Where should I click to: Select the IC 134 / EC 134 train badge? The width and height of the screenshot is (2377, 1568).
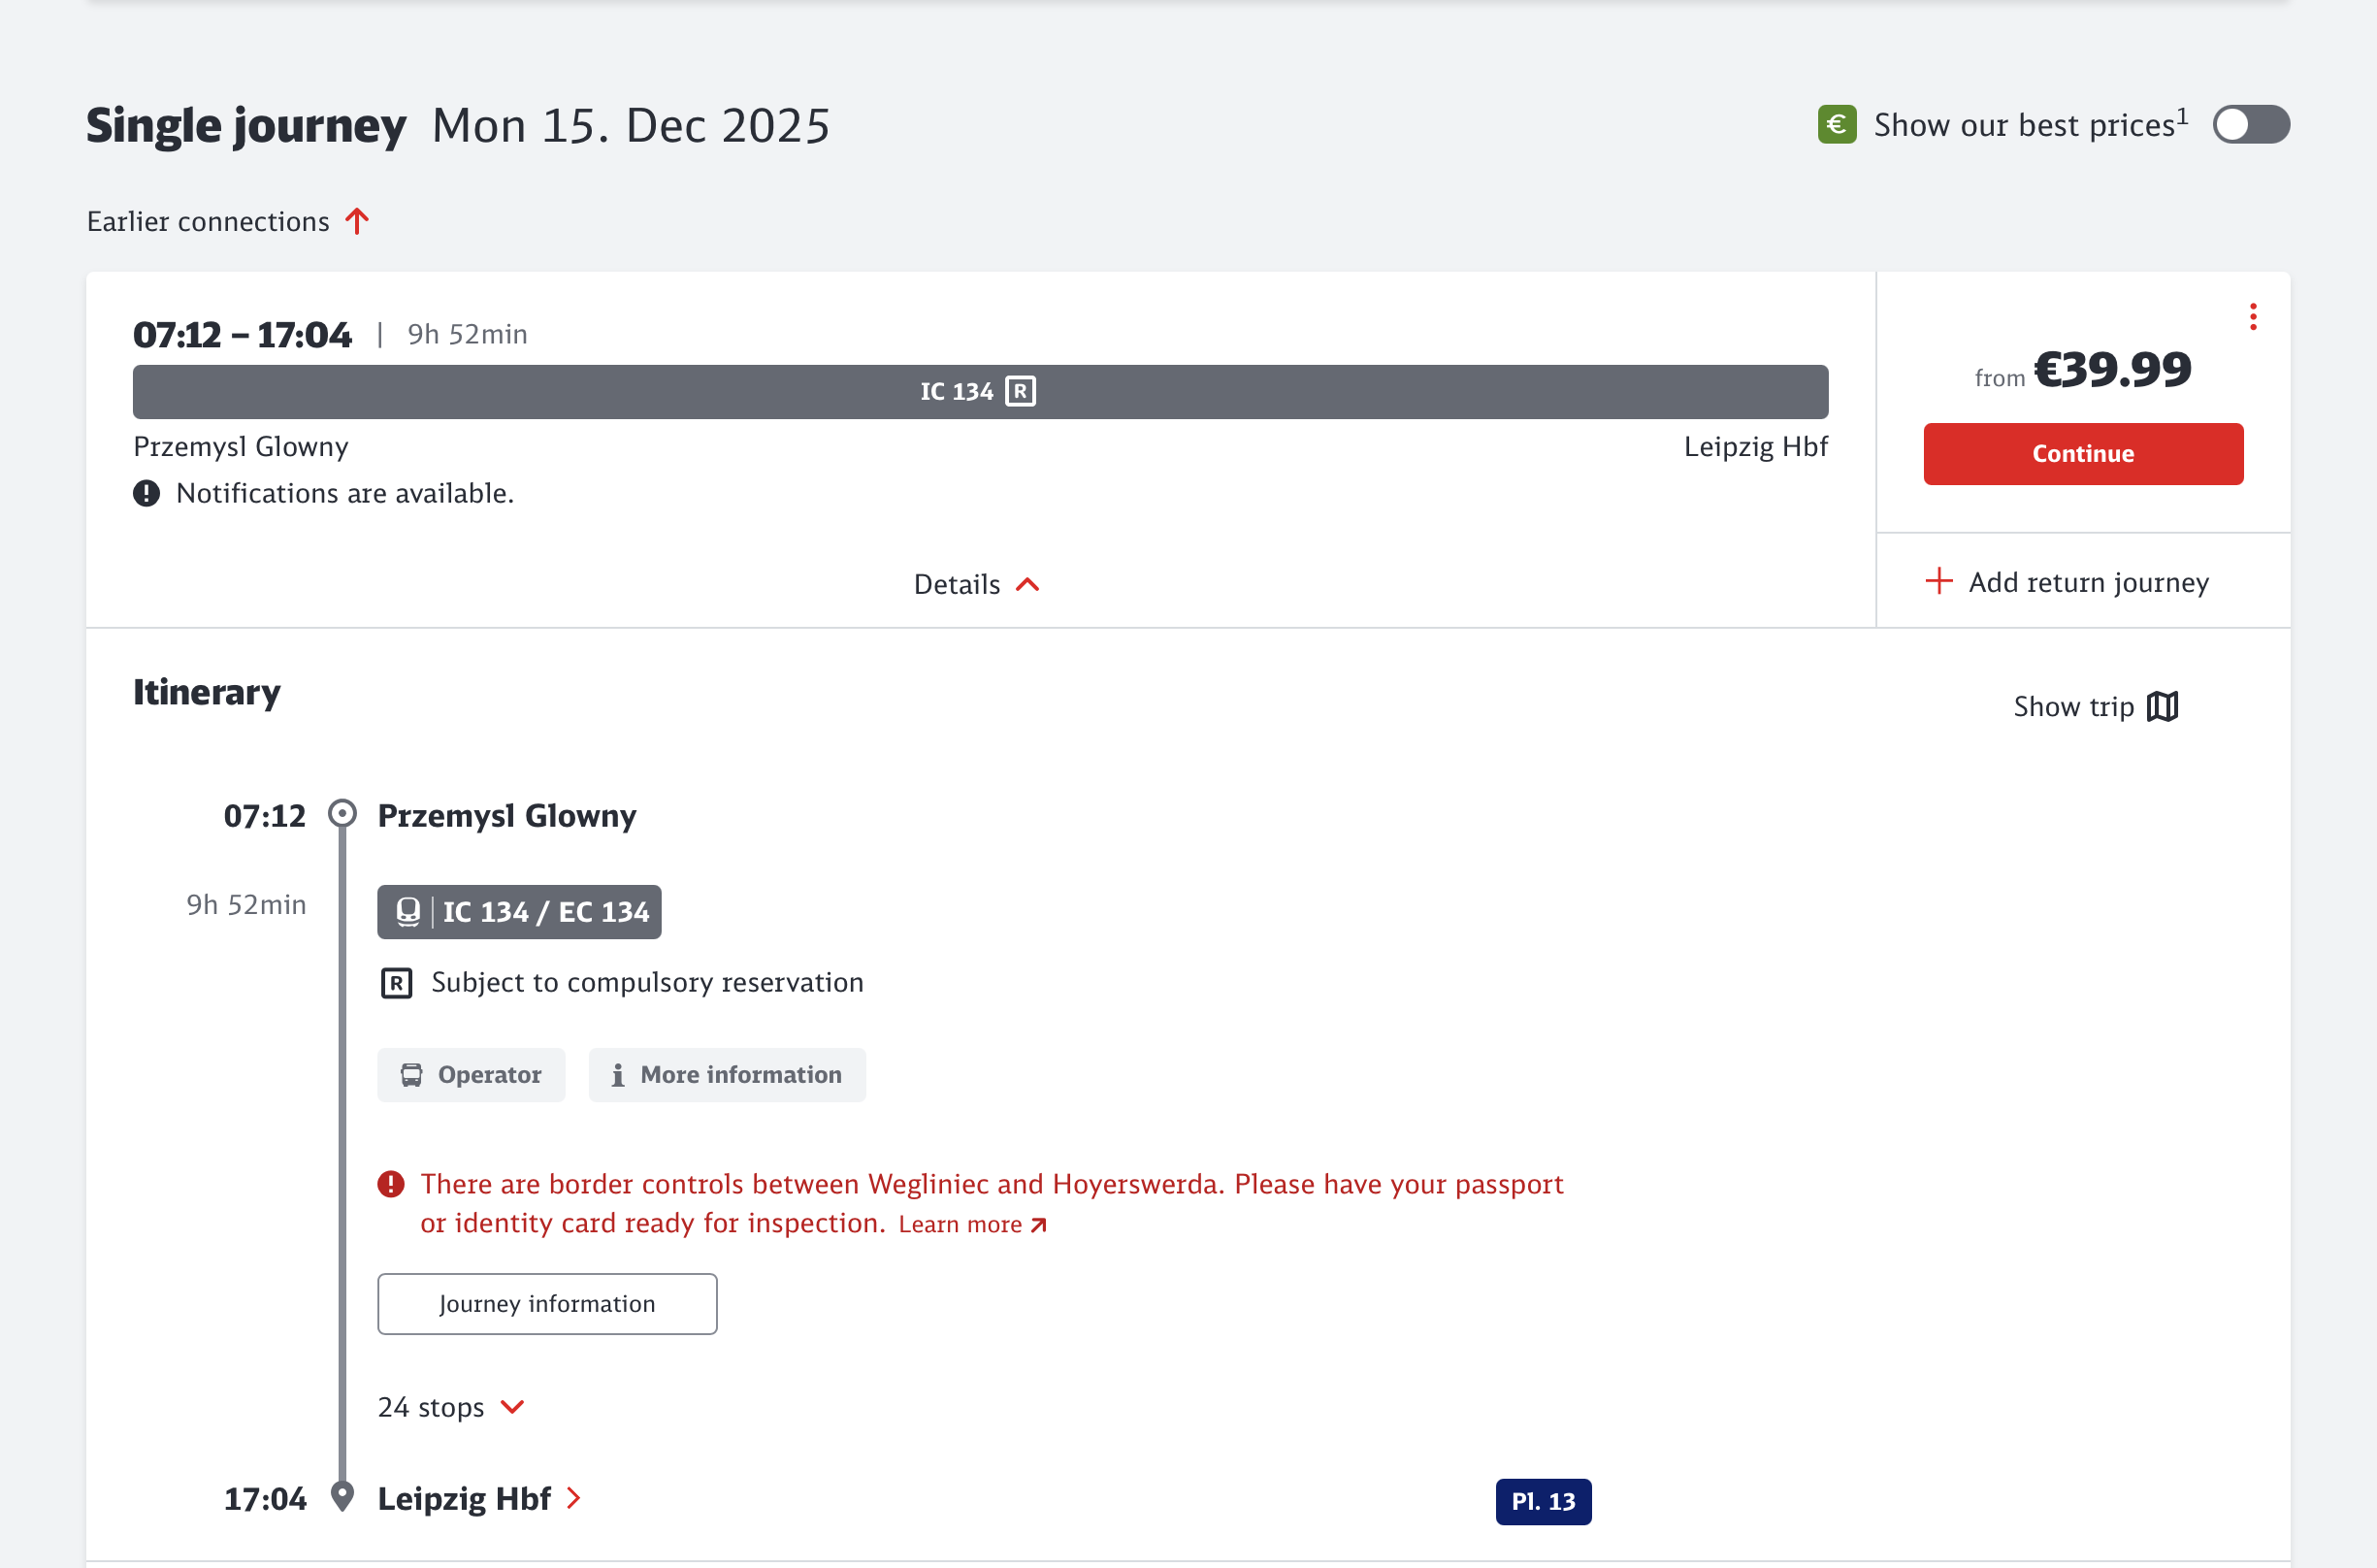tap(519, 912)
